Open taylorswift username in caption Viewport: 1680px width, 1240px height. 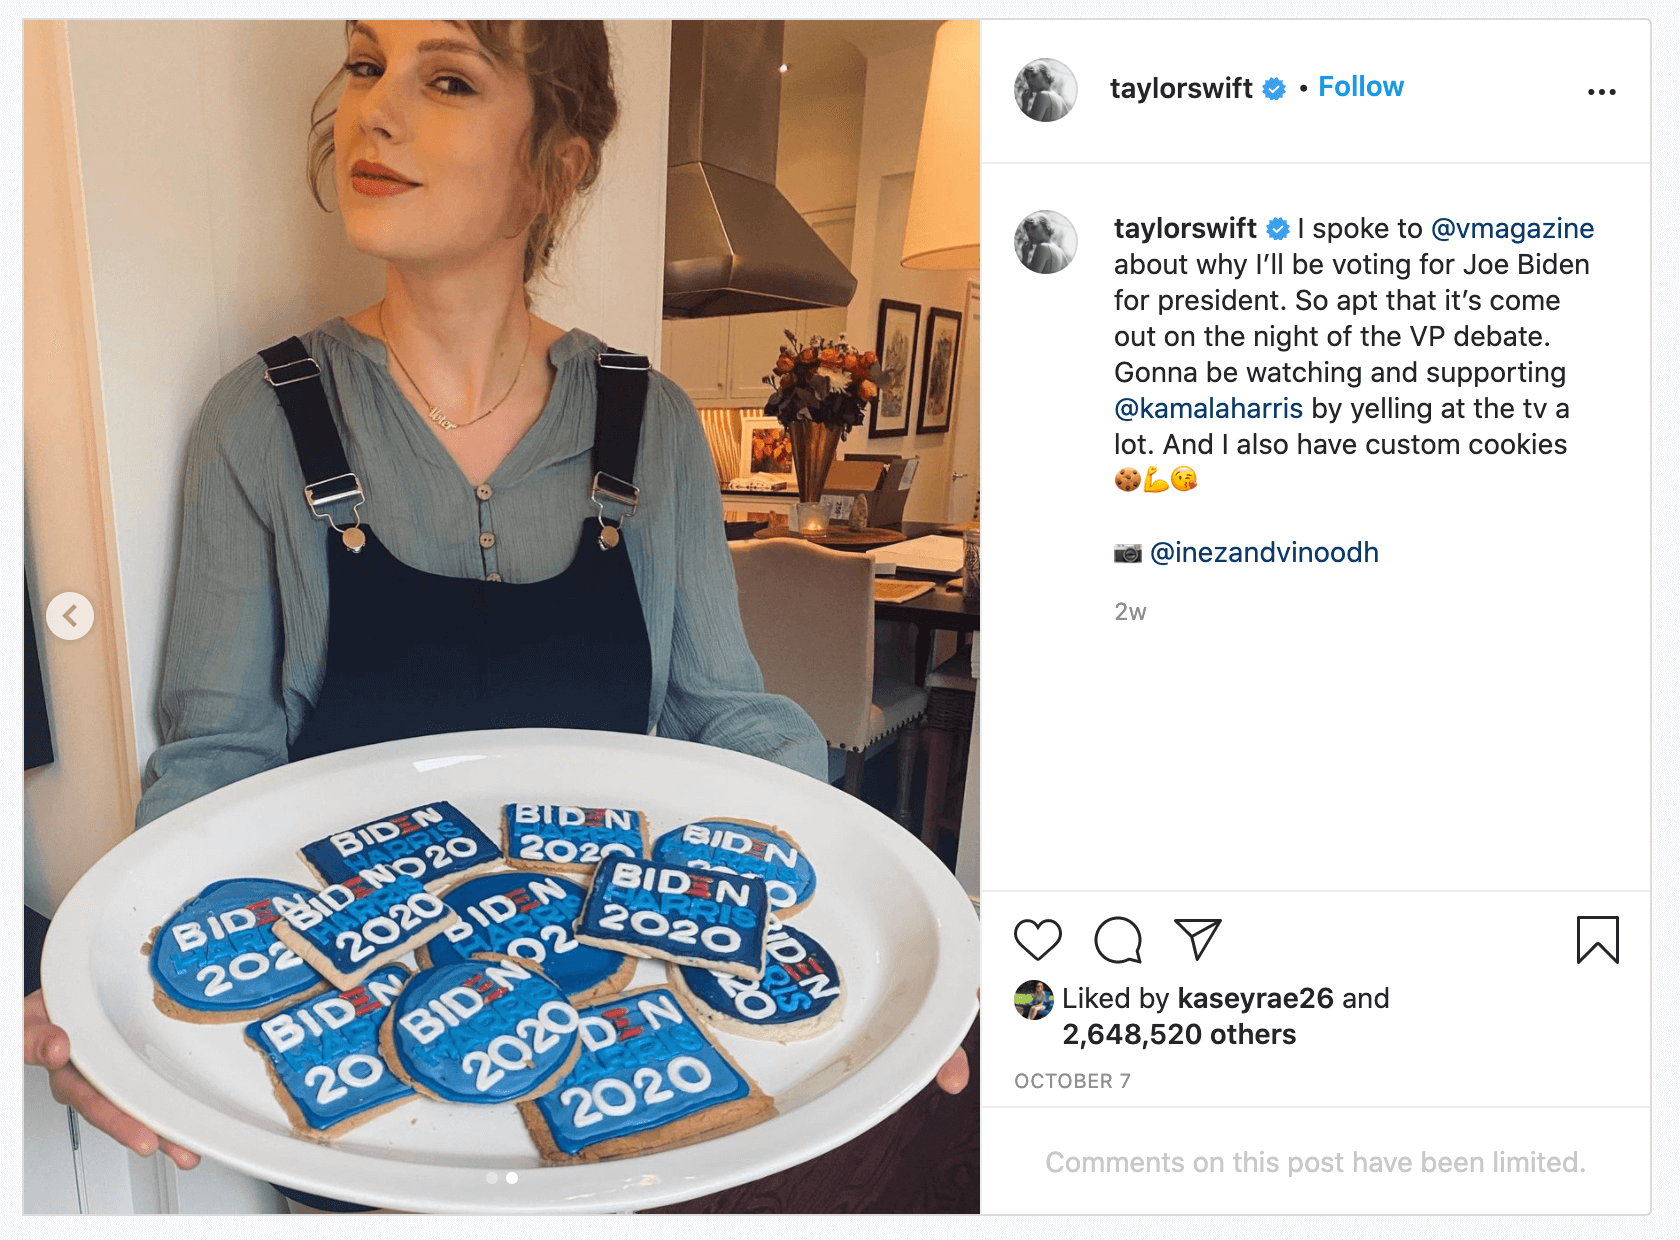[x=1185, y=229]
